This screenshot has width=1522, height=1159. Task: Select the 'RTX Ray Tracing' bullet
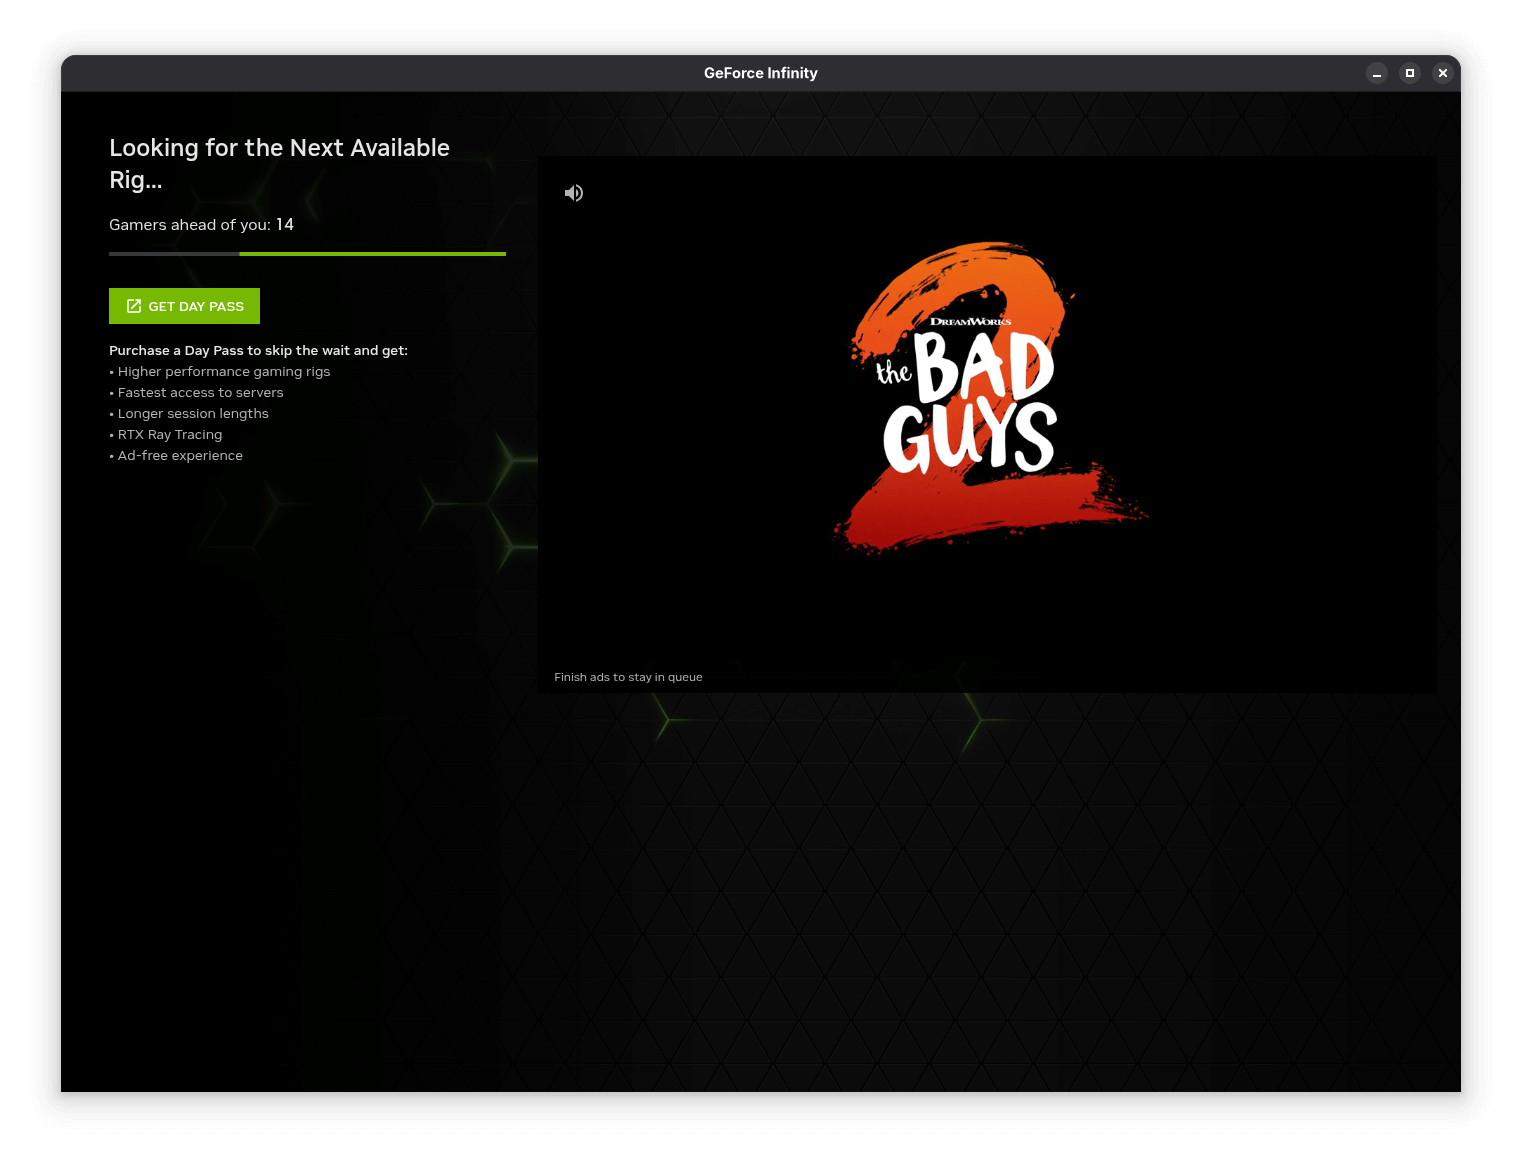[x=170, y=434]
